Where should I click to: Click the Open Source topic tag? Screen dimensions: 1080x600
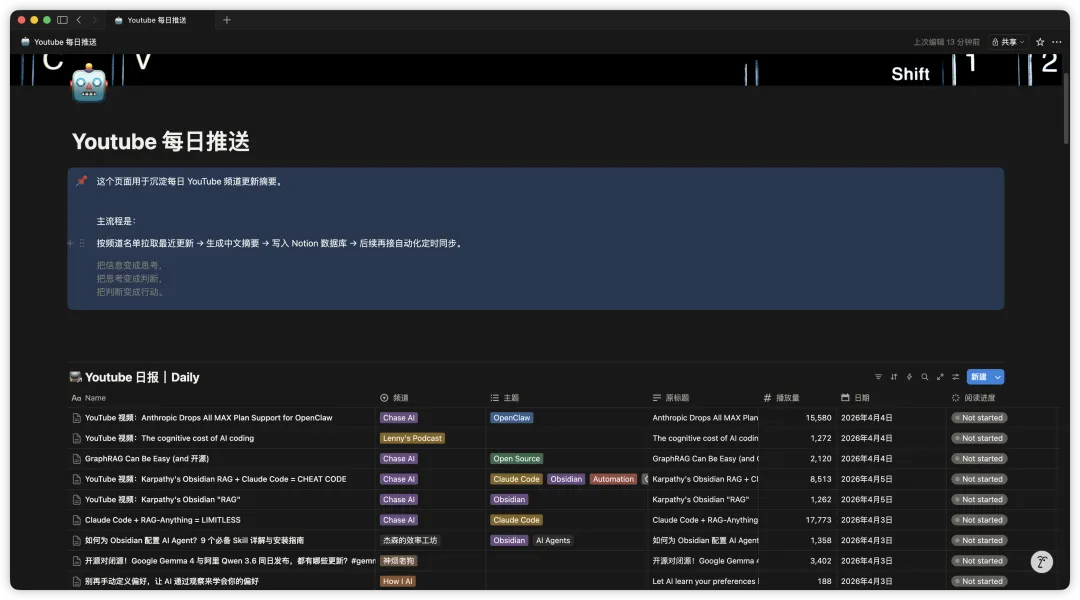(517, 459)
